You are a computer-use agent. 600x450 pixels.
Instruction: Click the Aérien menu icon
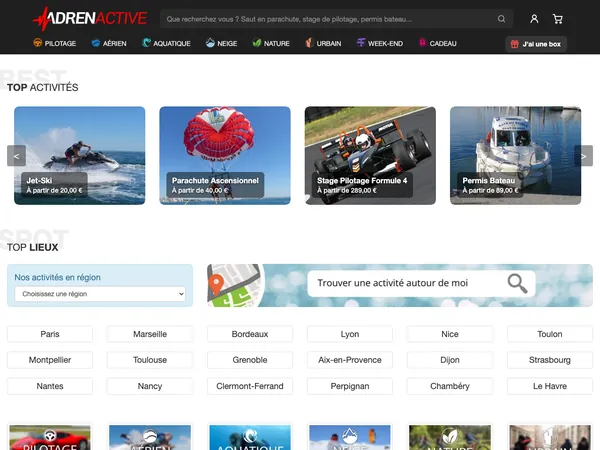tap(96, 43)
